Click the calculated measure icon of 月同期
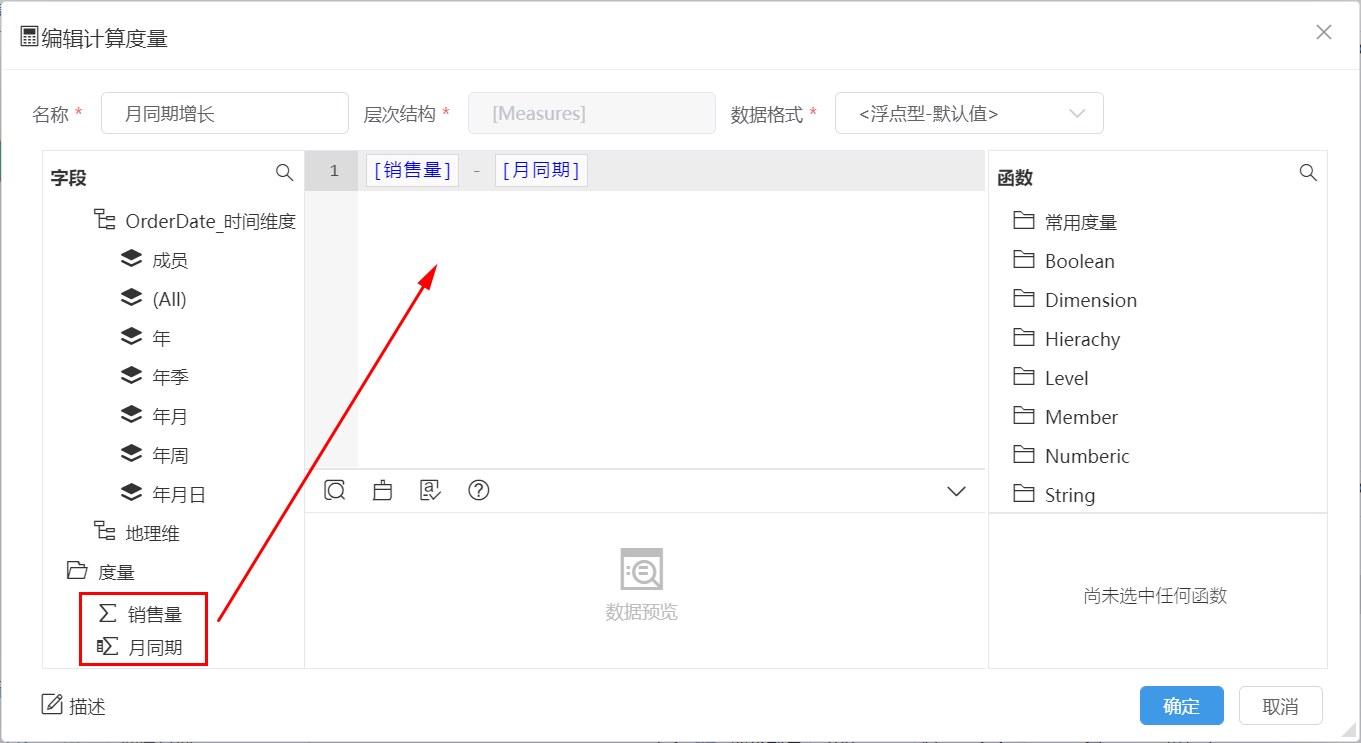The image size is (1361, 743). [107, 646]
